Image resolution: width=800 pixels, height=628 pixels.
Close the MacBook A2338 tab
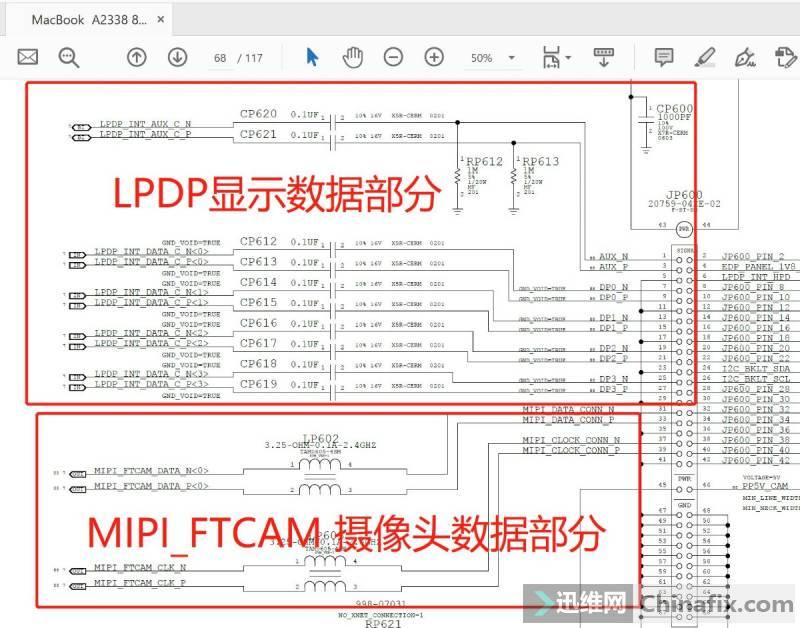click(161, 19)
